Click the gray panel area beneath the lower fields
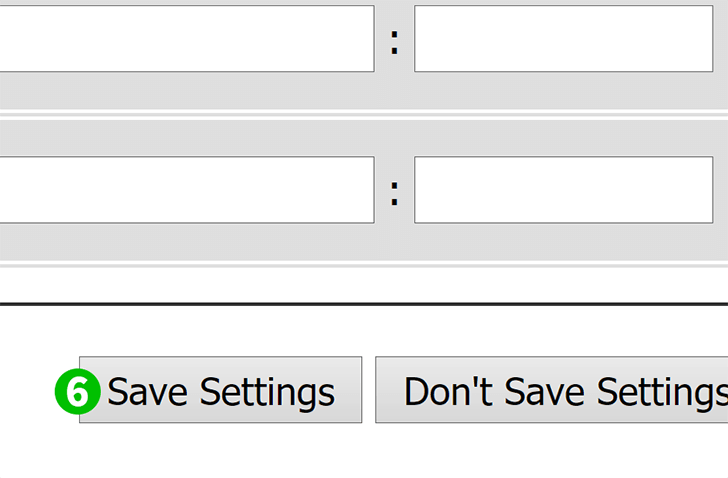The width and height of the screenshot is (728, 478). (364, 242)
